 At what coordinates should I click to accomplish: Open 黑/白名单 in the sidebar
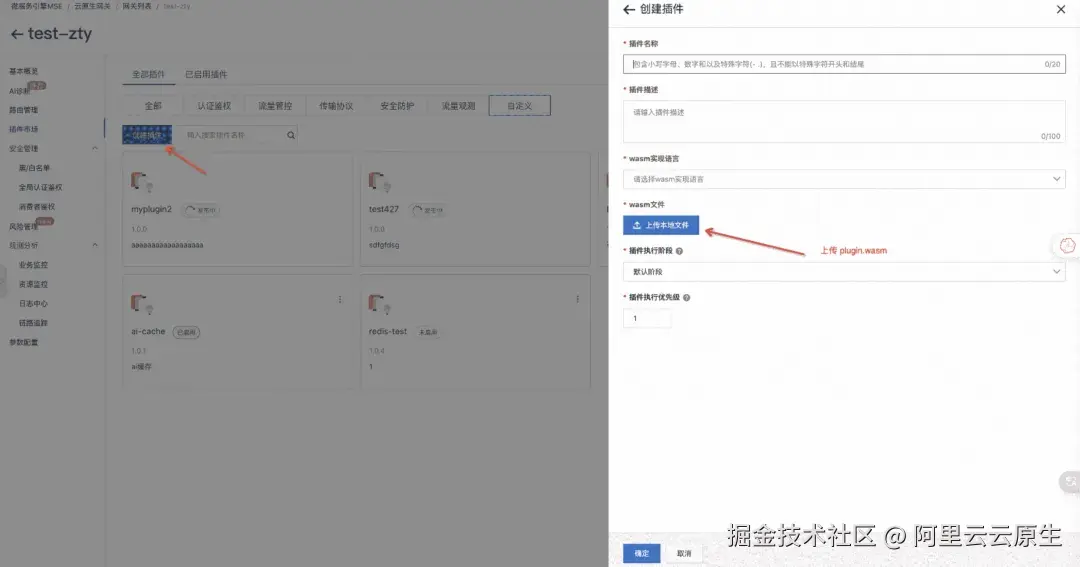point(34,168)
